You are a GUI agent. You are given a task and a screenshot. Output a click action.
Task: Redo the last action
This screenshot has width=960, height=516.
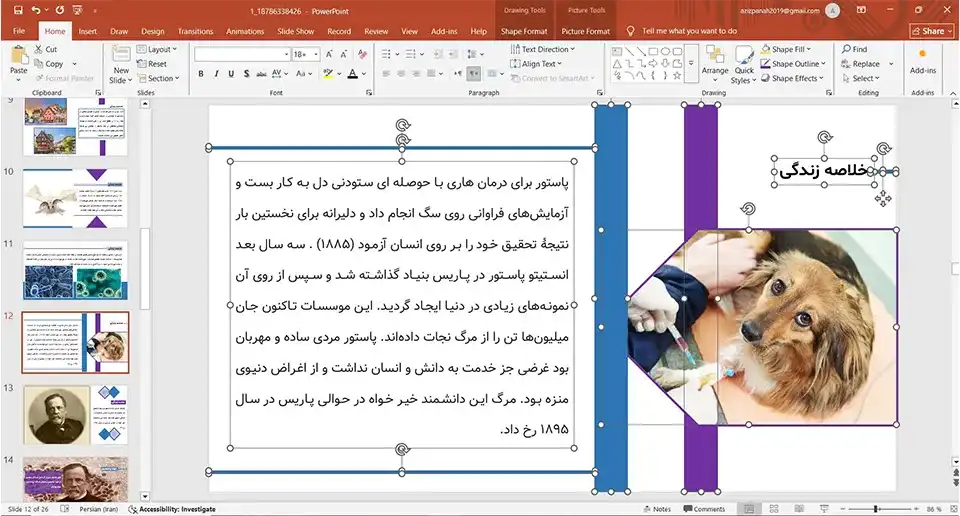59,10
